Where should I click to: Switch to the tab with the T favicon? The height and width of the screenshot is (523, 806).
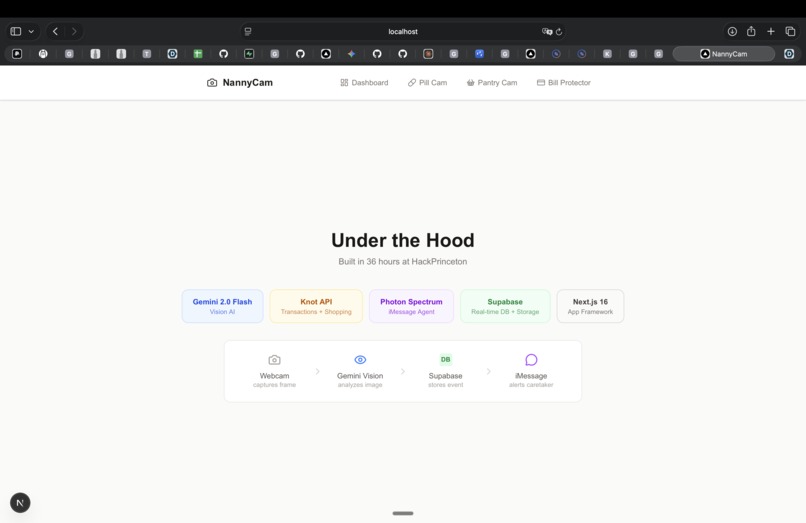coord(146,53)
